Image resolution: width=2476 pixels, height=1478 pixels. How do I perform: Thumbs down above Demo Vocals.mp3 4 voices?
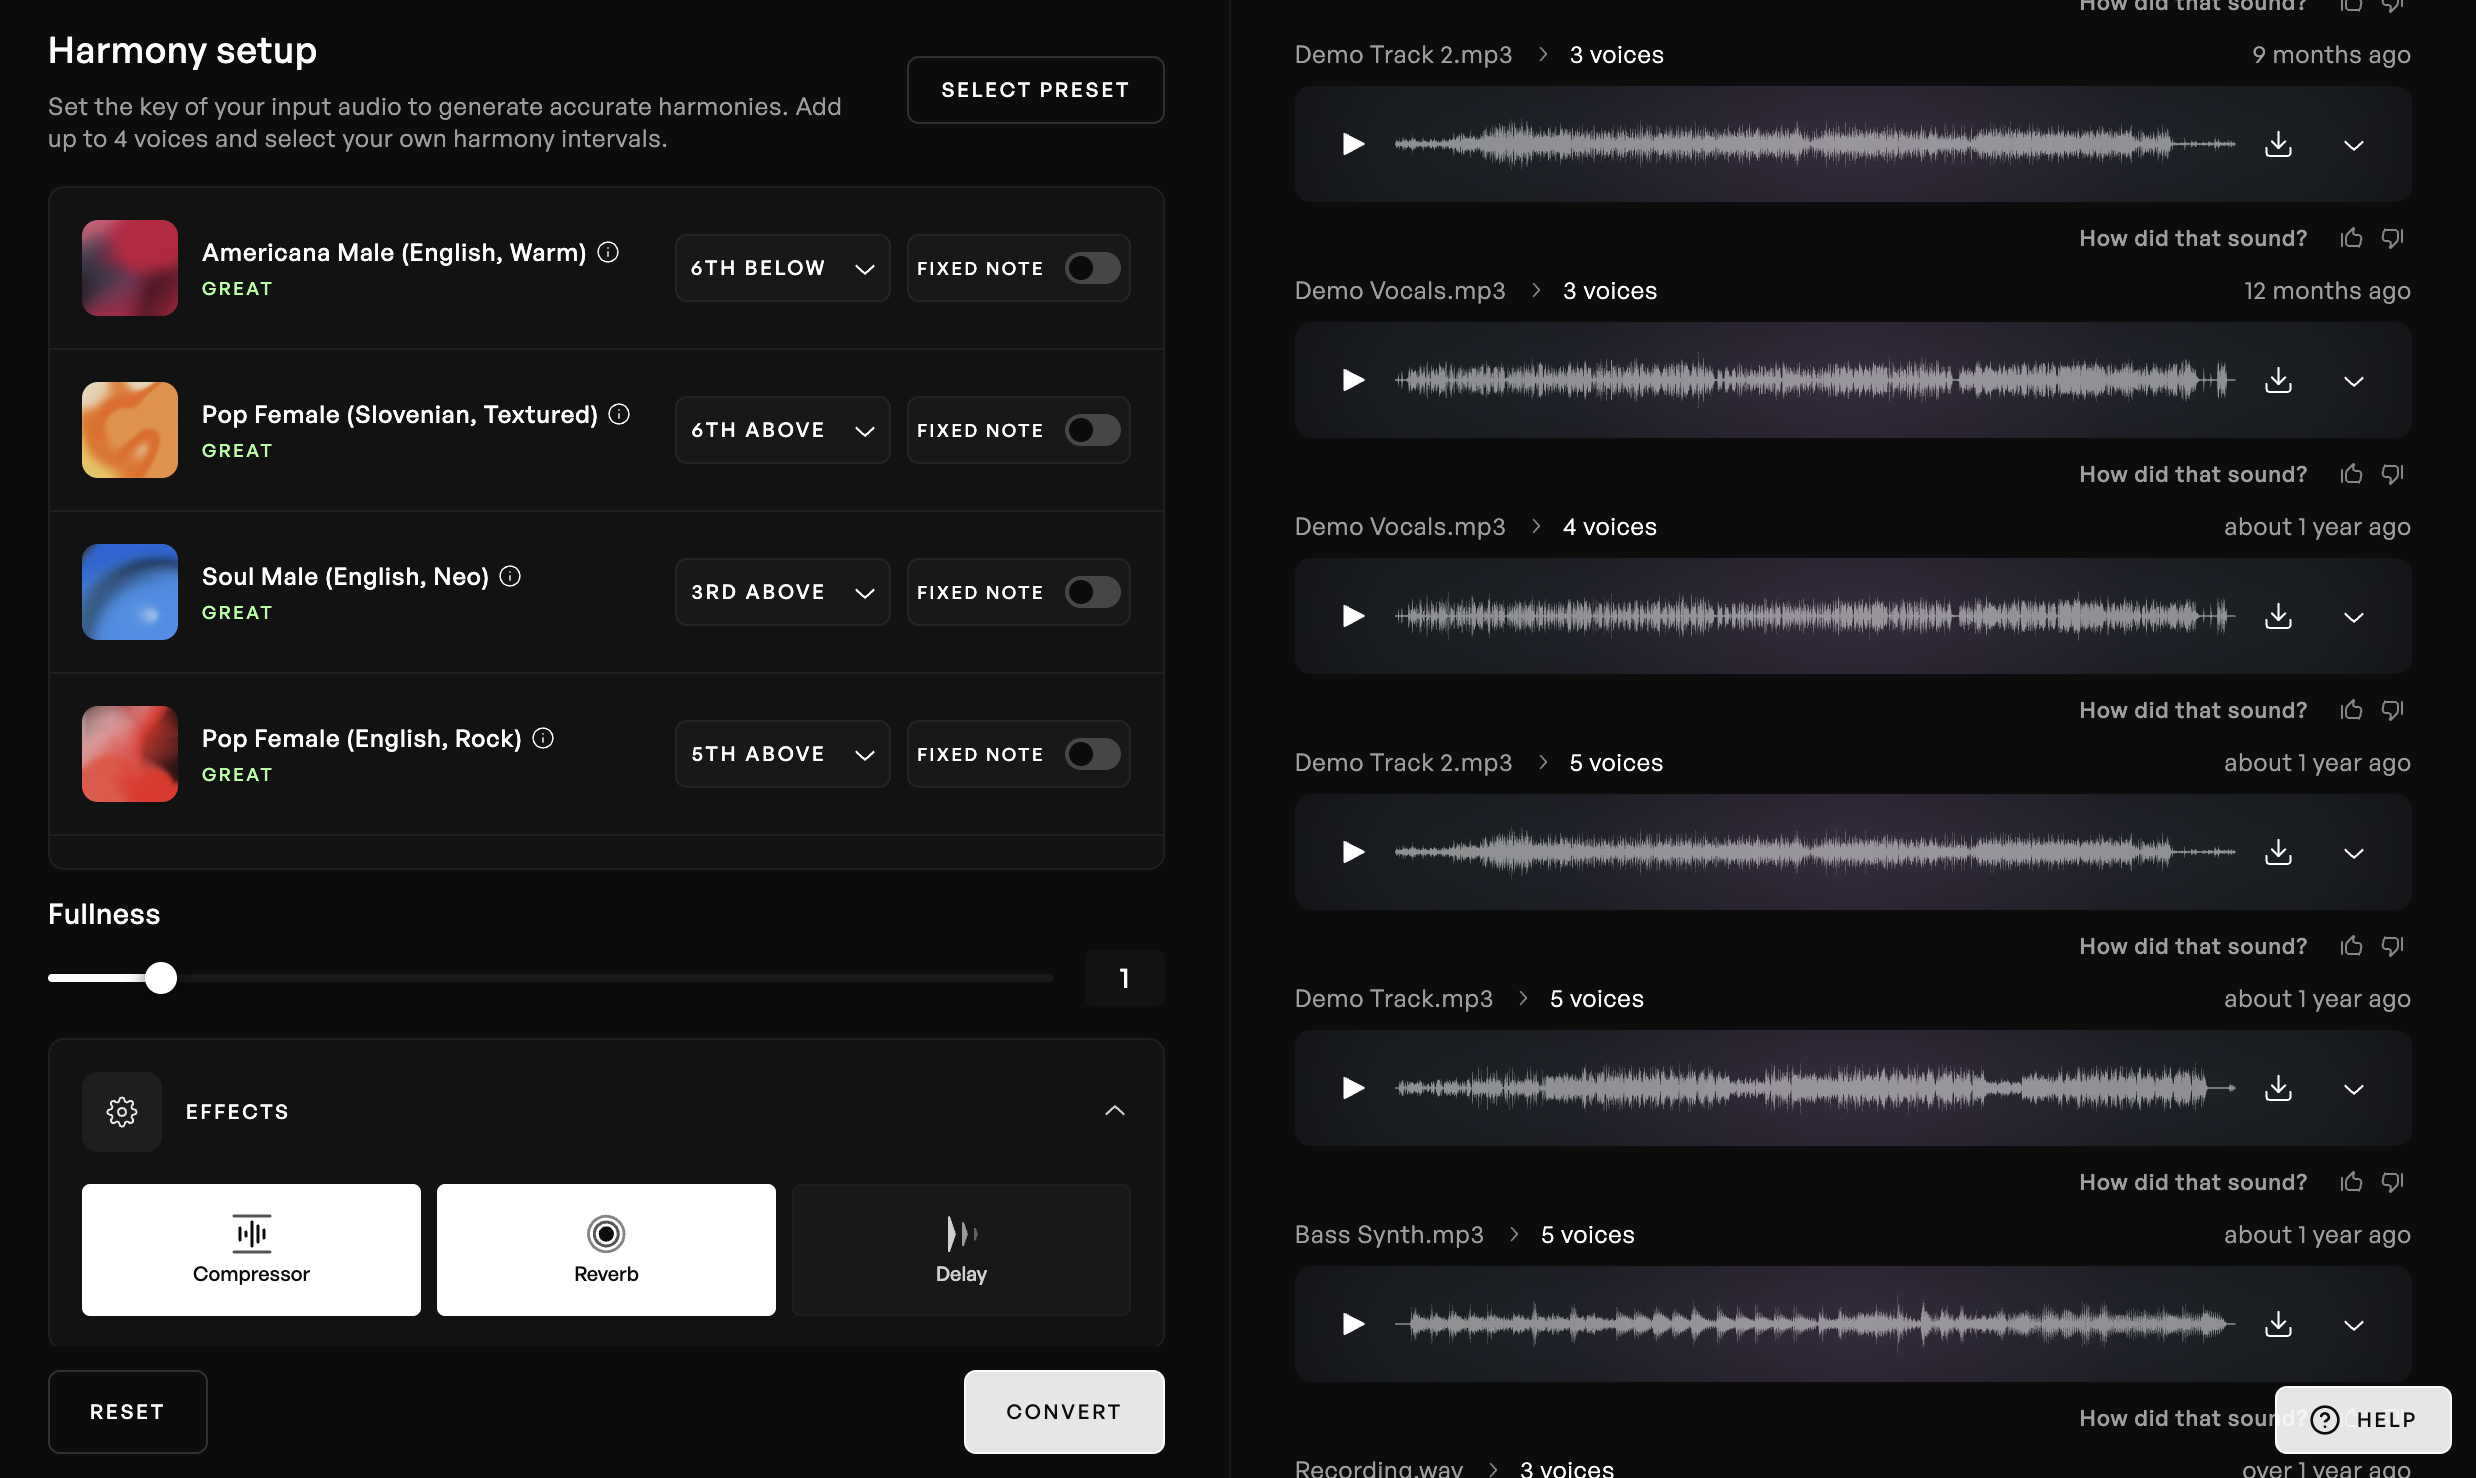pyautogui.click(x=2392, y=474)
